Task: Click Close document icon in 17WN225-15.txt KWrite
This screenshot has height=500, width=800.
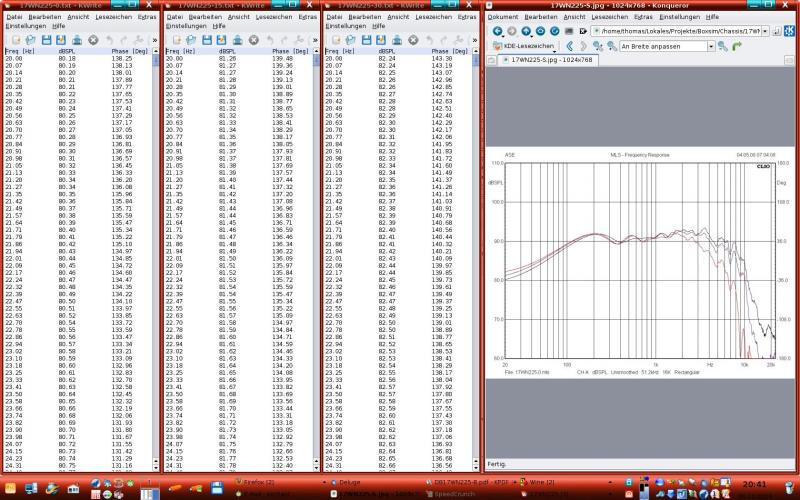Action: (x=254, y=40)
